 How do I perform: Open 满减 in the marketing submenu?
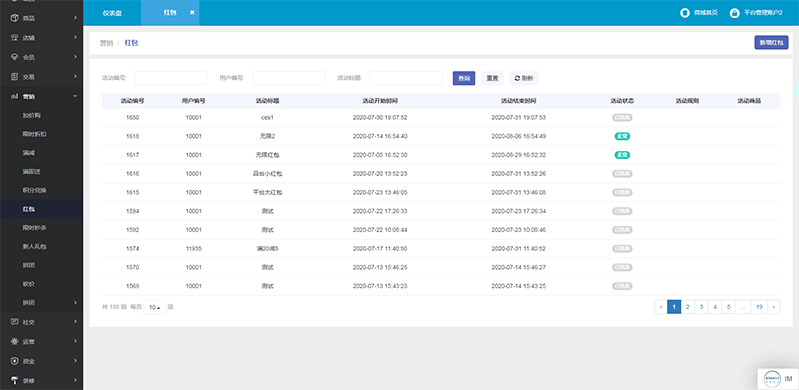(x=29, y=153)
